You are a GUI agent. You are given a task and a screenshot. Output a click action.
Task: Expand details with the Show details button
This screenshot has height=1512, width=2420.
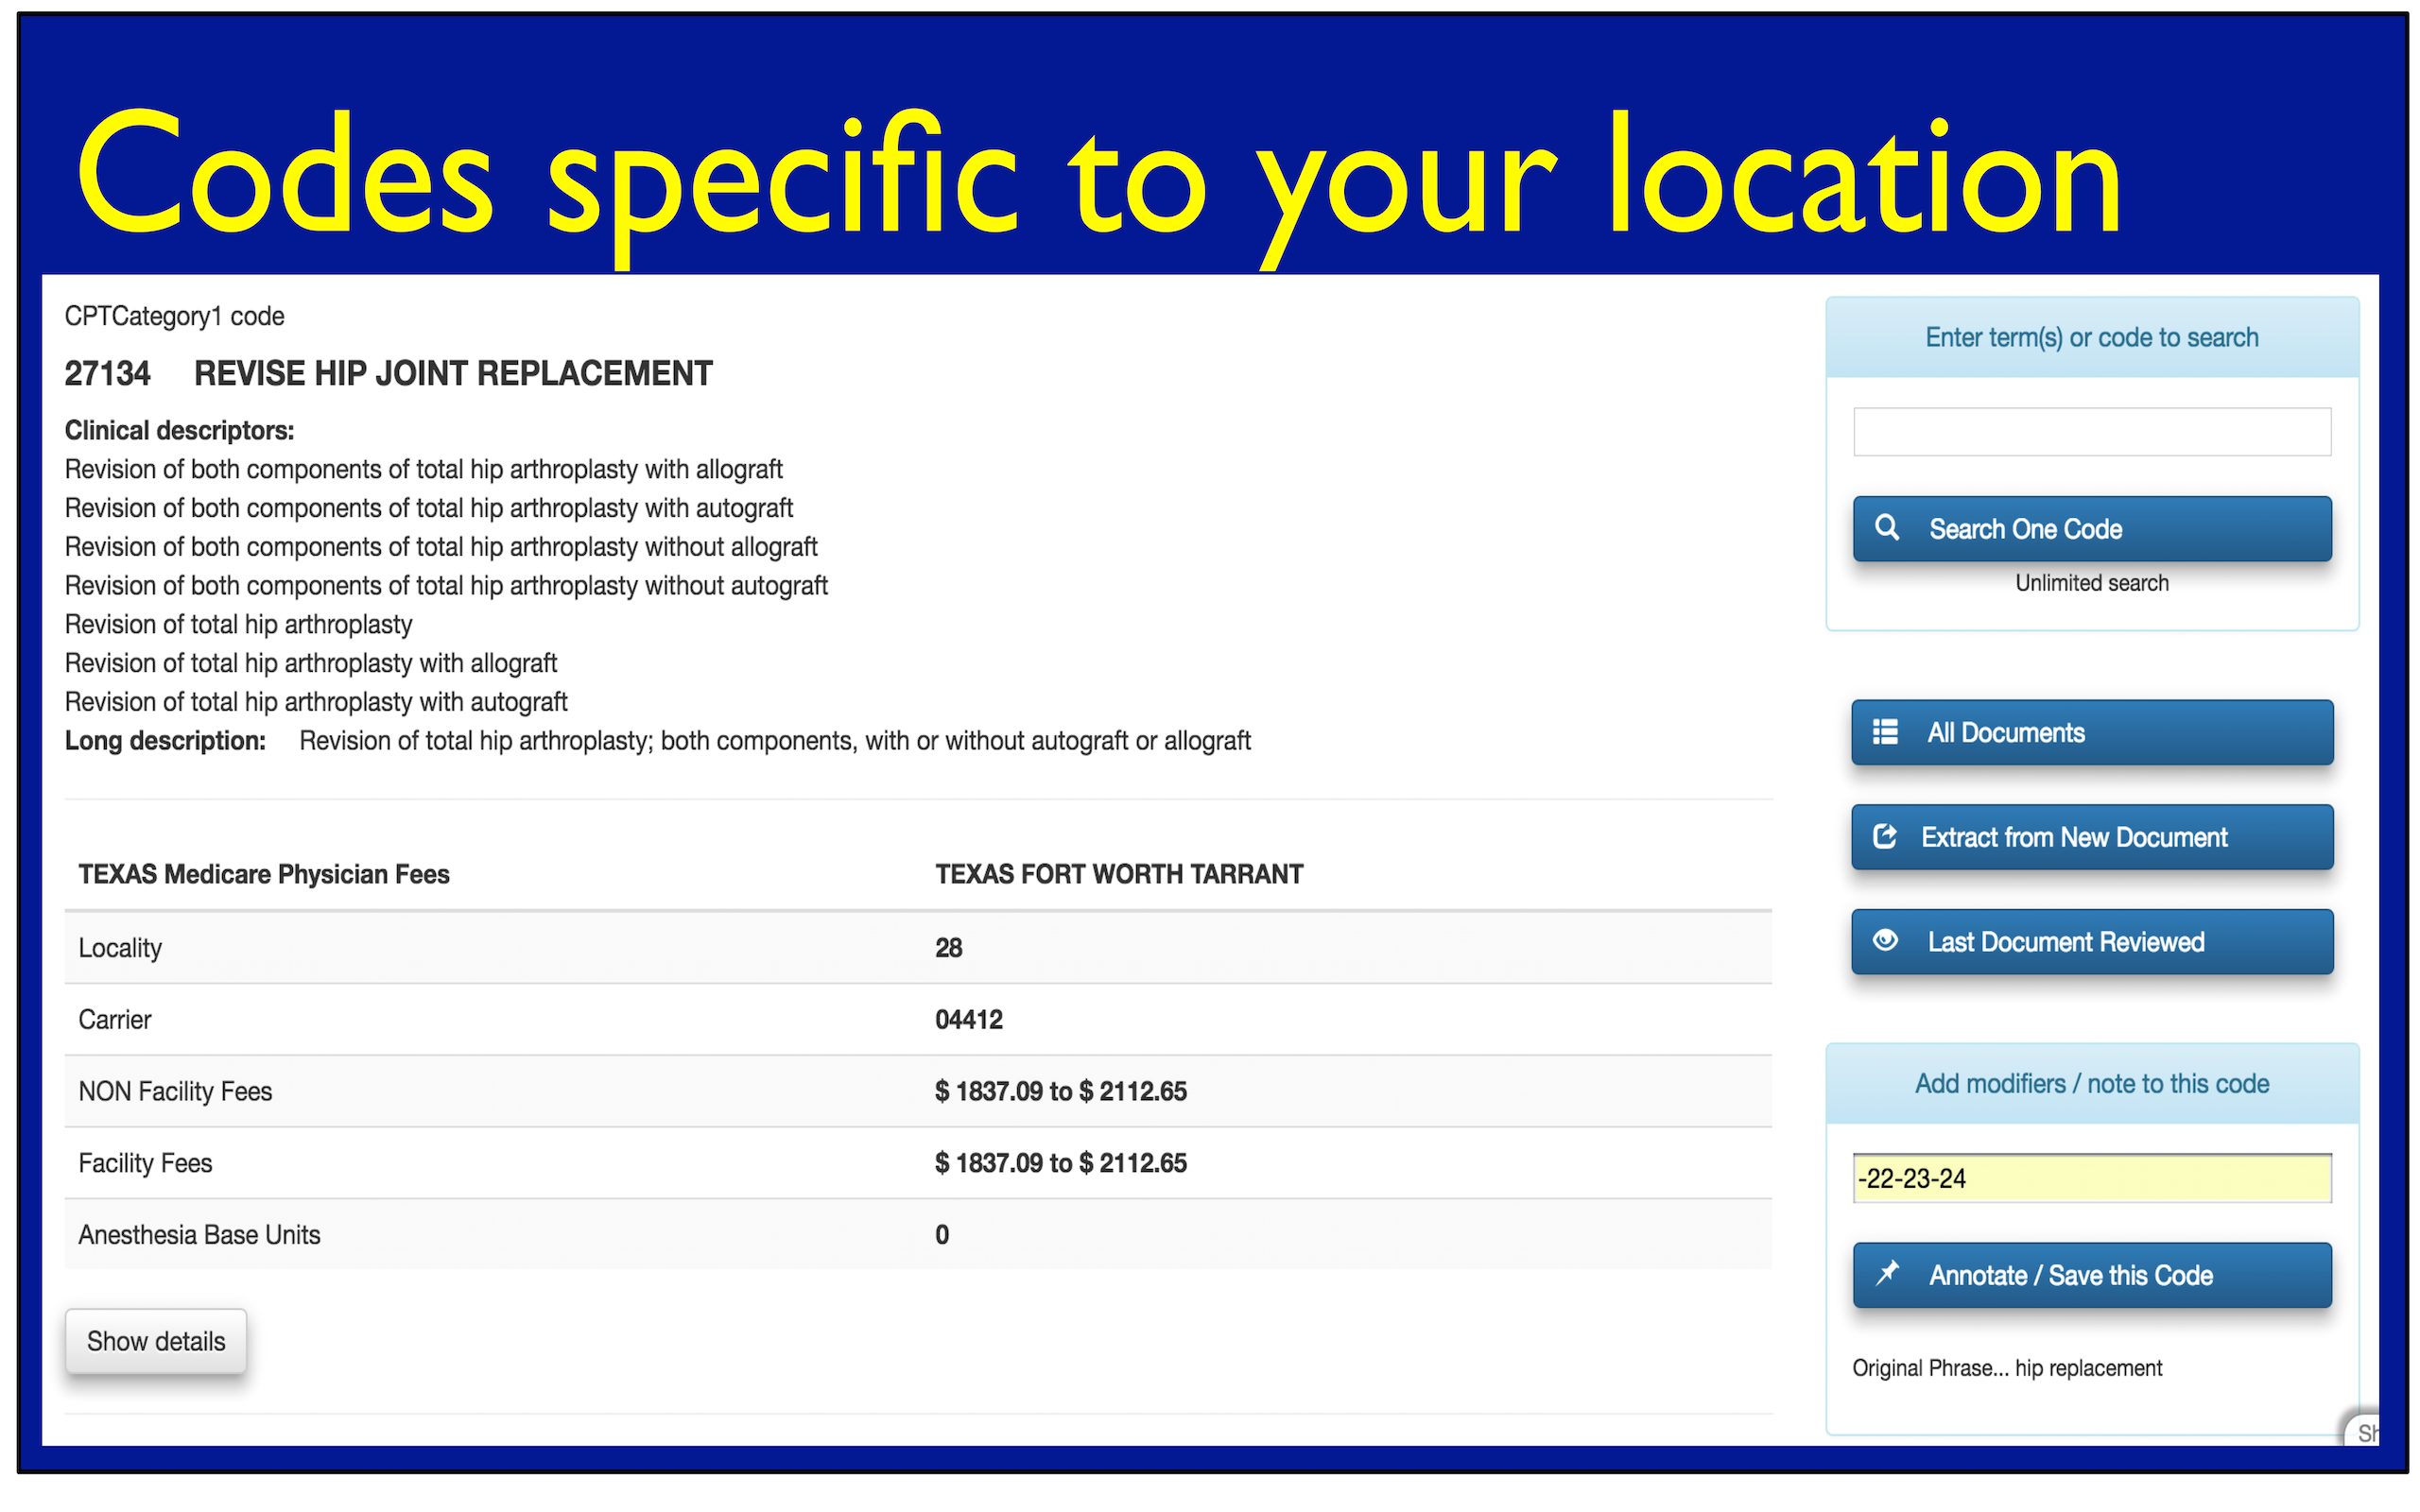[156, 1341]
